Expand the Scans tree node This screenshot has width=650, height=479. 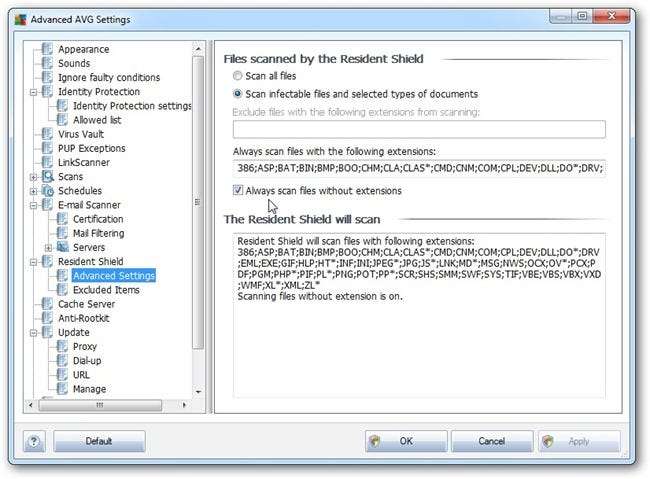click(34, 177)
